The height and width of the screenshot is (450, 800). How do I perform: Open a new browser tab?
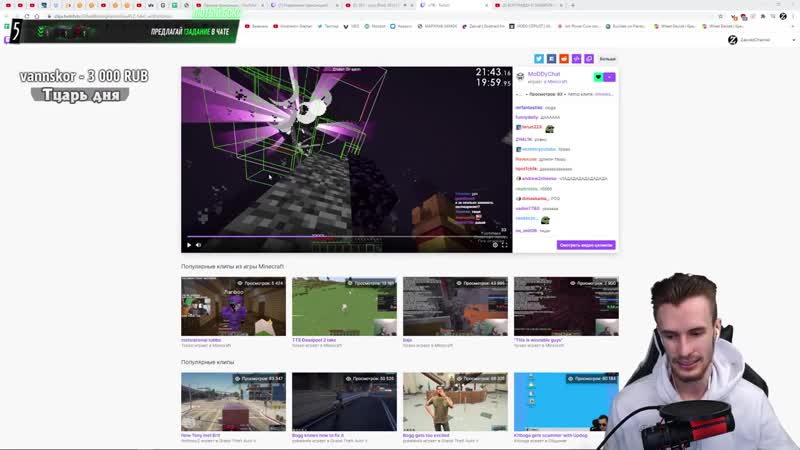coord(572,5)
